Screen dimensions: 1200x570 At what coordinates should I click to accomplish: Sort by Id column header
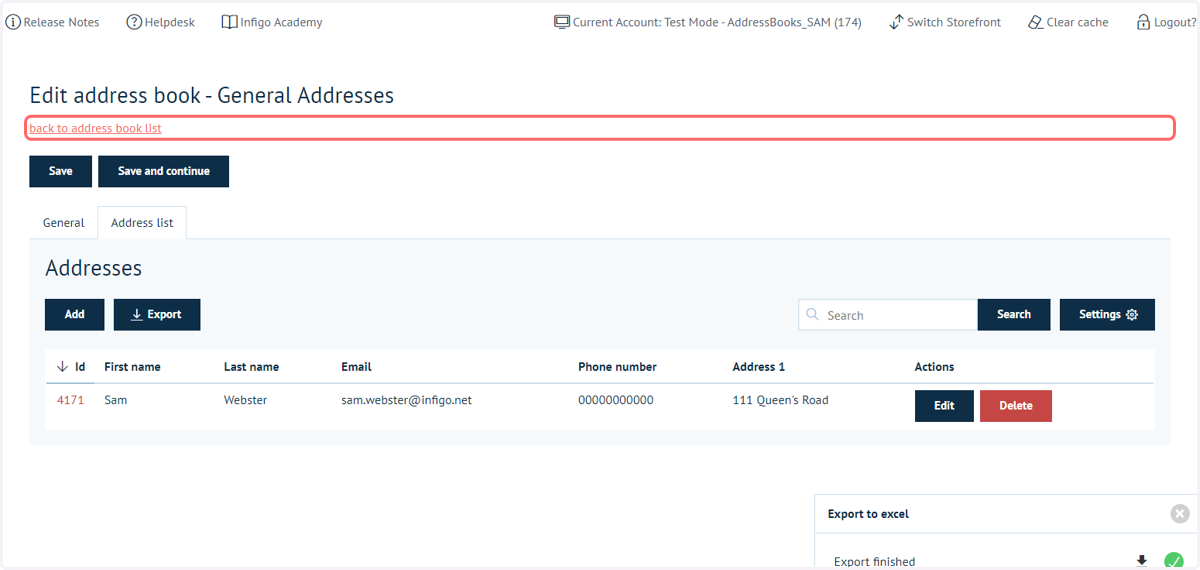coord(71,367)
